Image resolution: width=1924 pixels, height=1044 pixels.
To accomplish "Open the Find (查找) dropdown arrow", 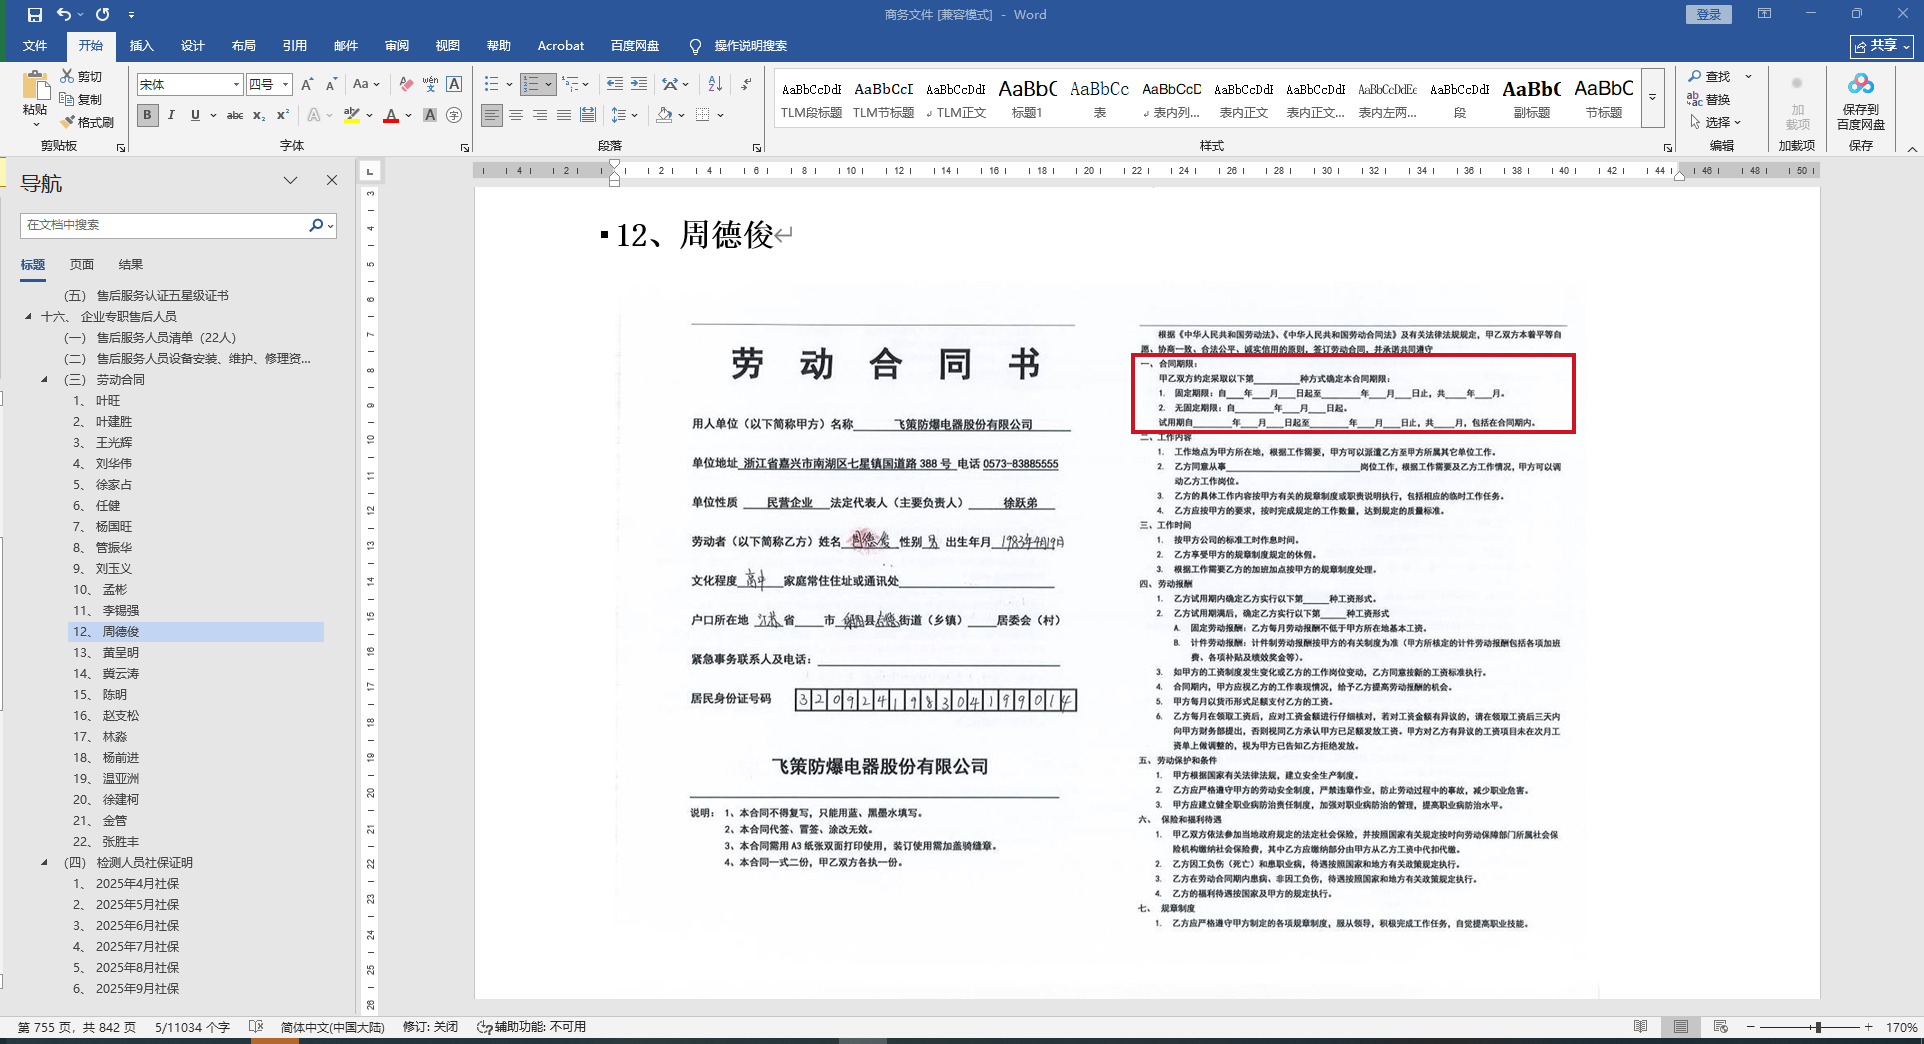I will pyautogui.click(x=1748, y=76).
